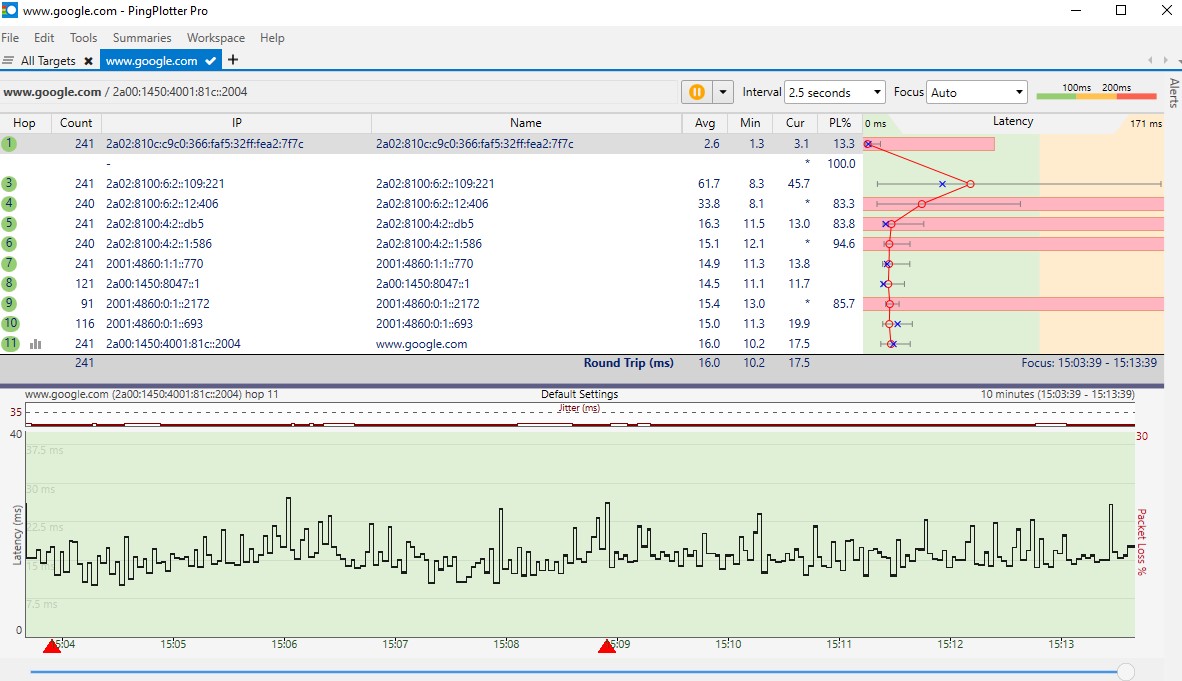Select the hop 4 green circle

coord(9,204)
